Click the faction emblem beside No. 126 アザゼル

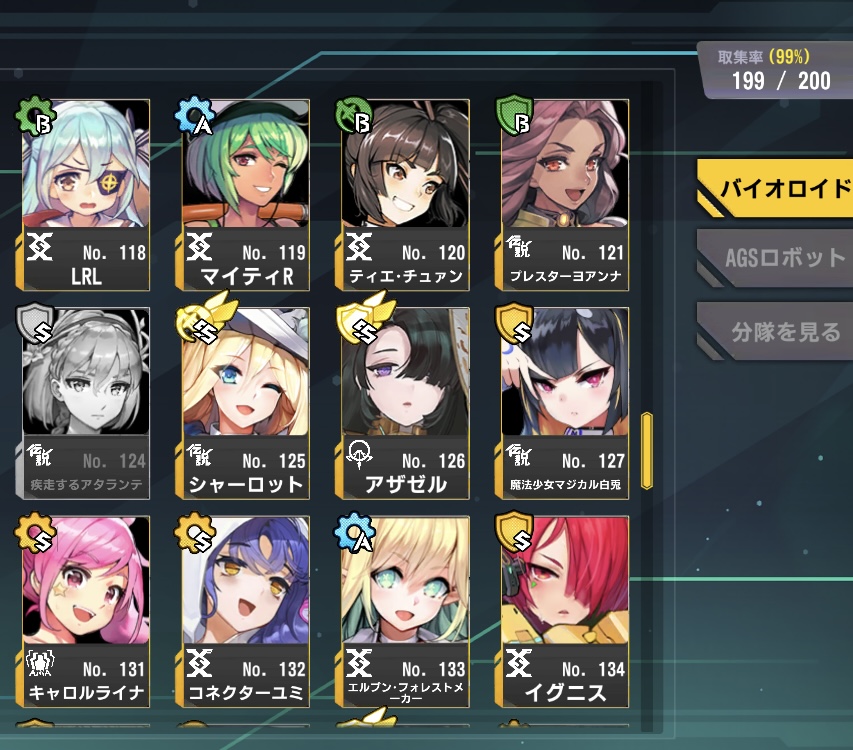360,455
